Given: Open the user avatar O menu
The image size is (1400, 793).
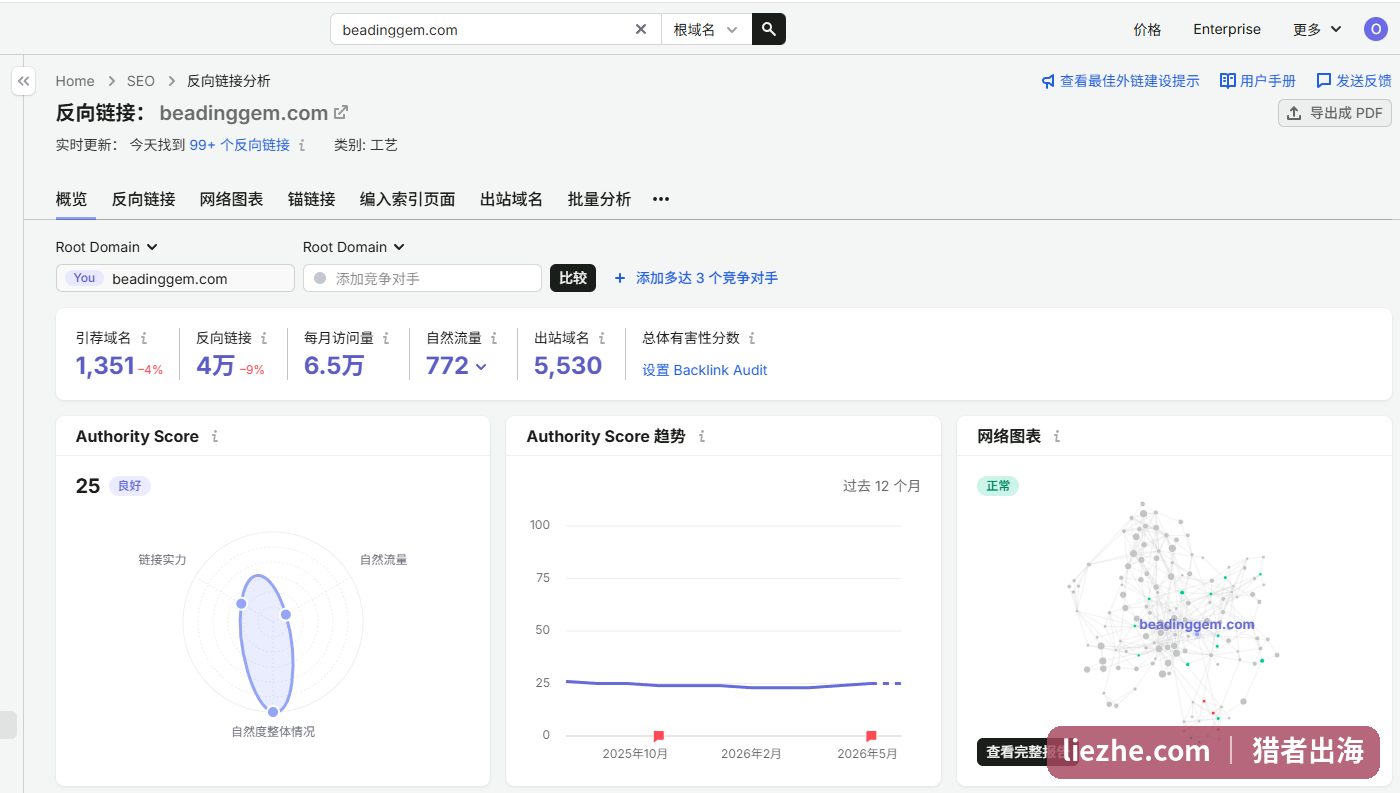Looking at the screenshot, I should point(1376,29).
